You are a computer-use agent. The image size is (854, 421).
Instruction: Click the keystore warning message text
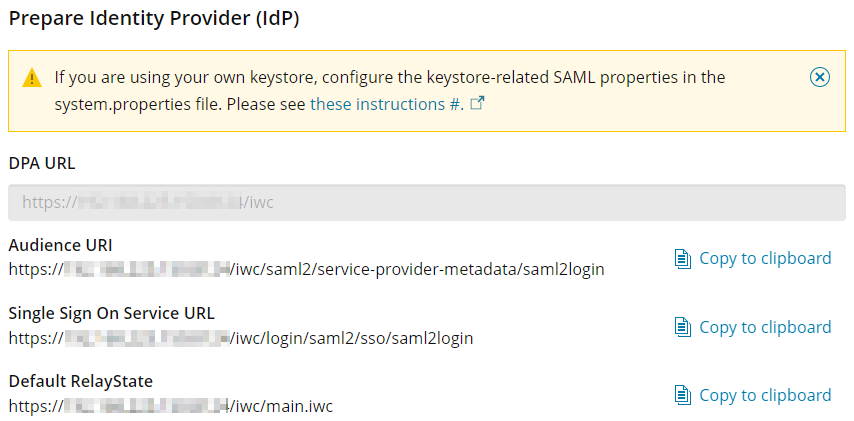390,77
